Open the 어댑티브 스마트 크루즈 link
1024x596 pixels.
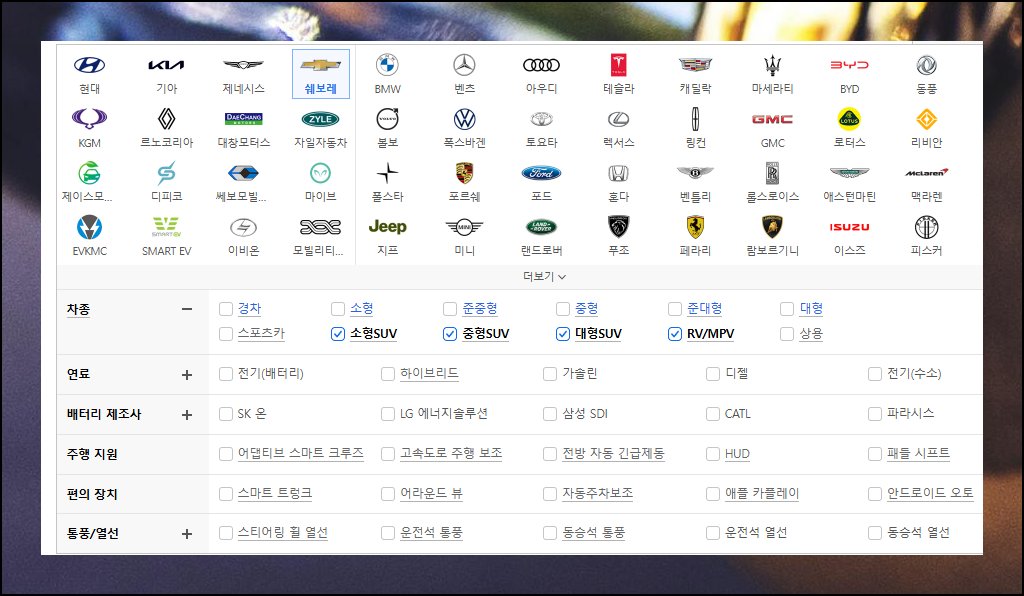[300, 454]
